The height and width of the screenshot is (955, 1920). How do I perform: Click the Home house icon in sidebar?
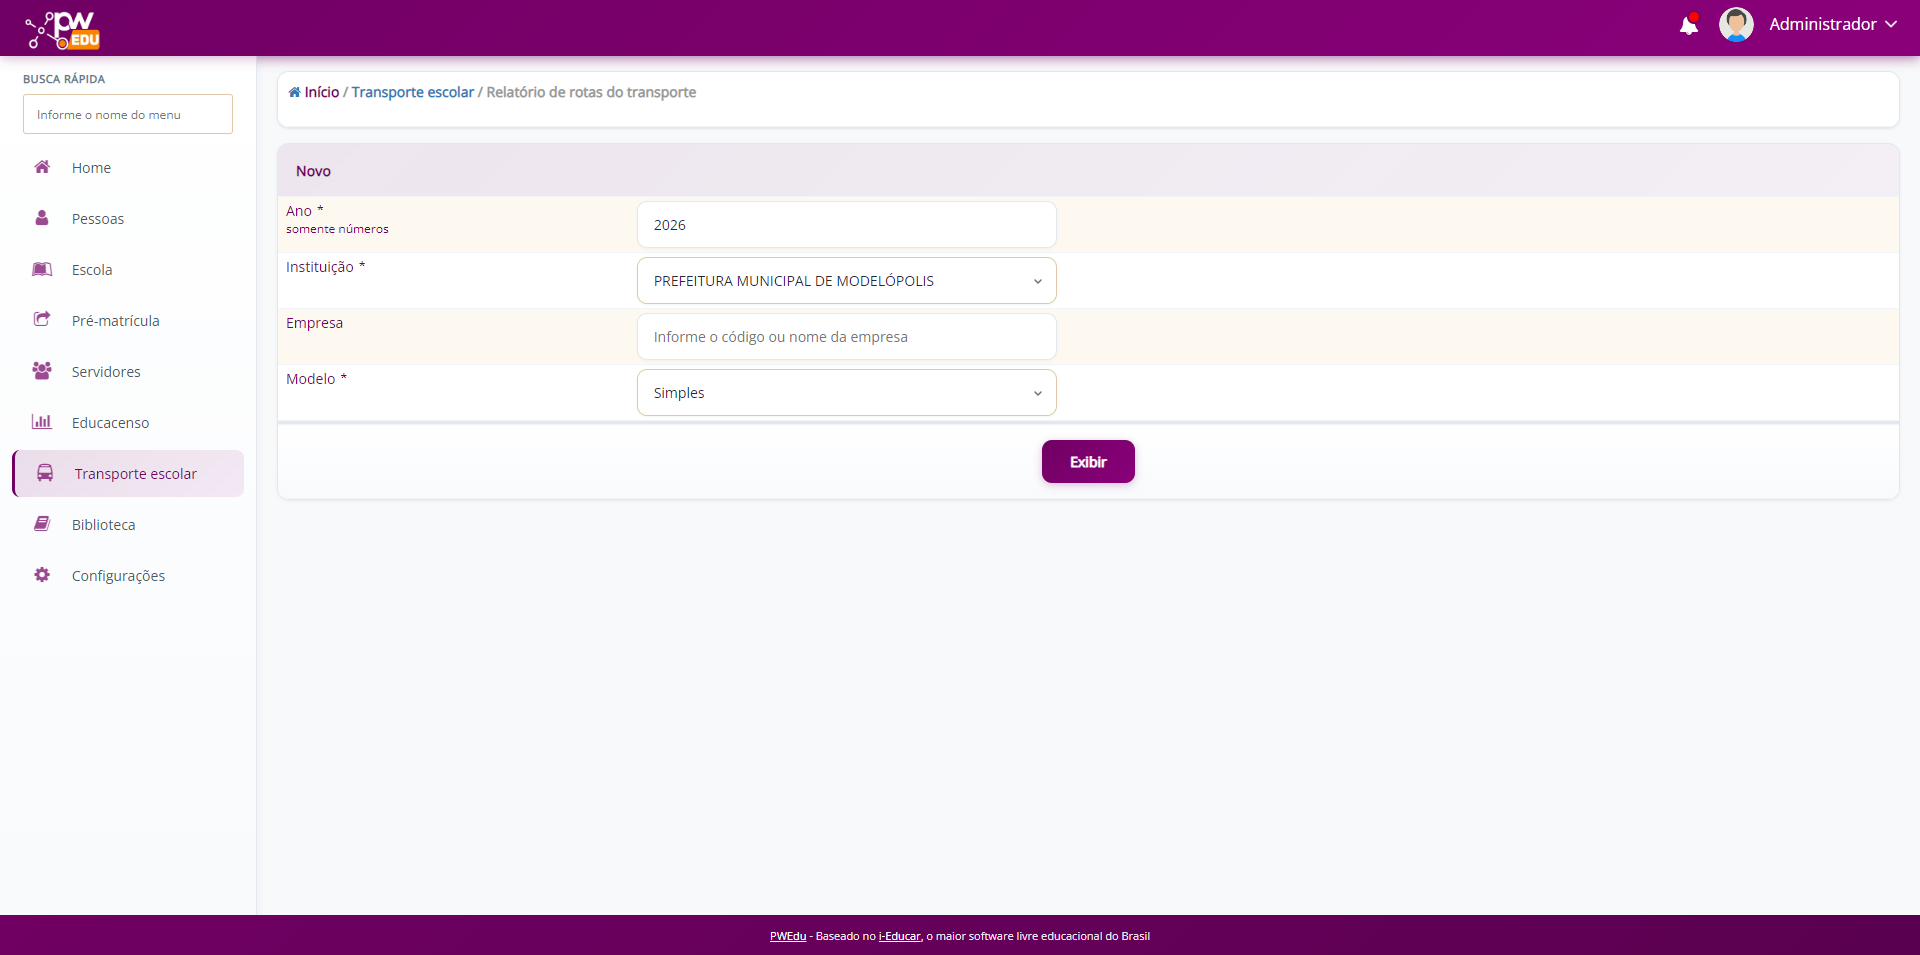pyautogui.click(x=42, y=167)
